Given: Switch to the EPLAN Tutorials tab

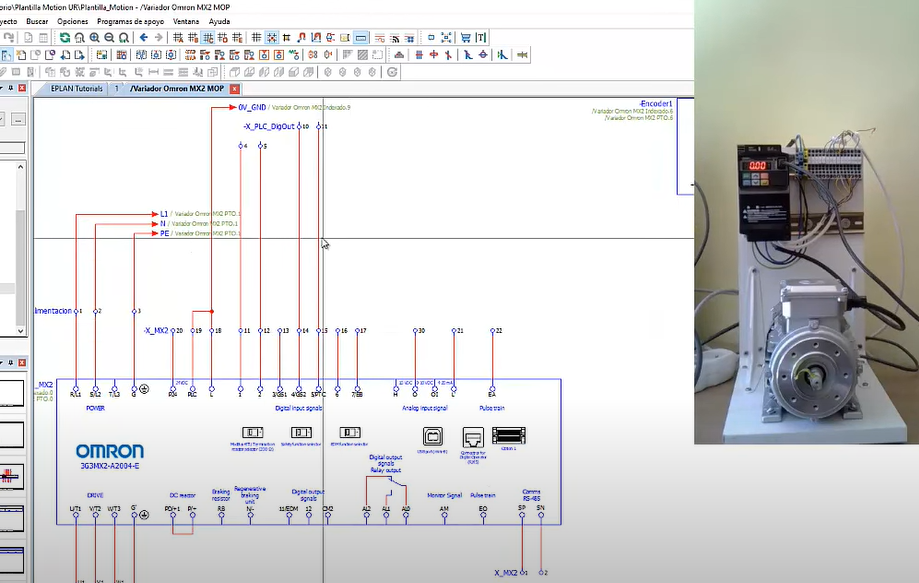Looking at the screenshot, I should point(76,88).
